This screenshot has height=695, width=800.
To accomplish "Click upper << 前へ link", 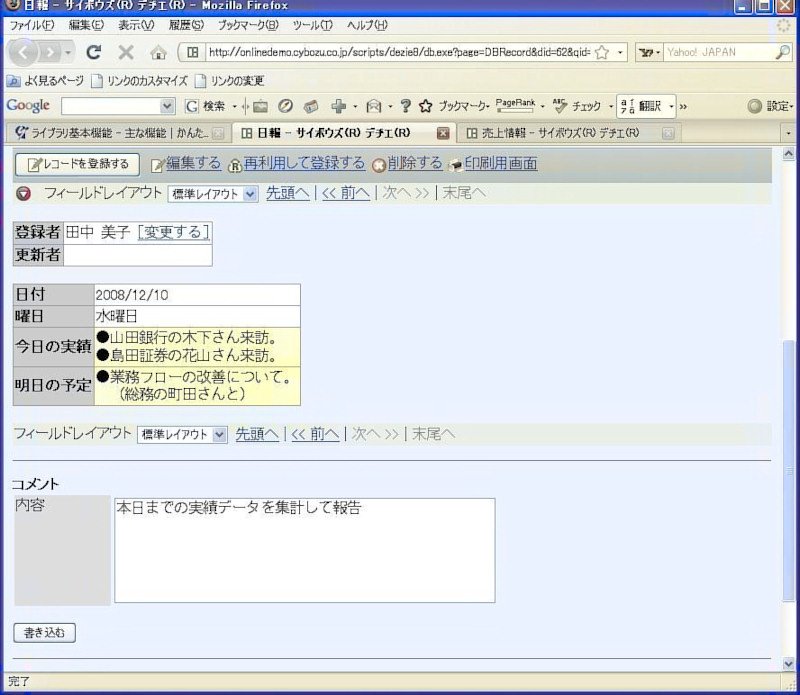I will click(346, 193).
